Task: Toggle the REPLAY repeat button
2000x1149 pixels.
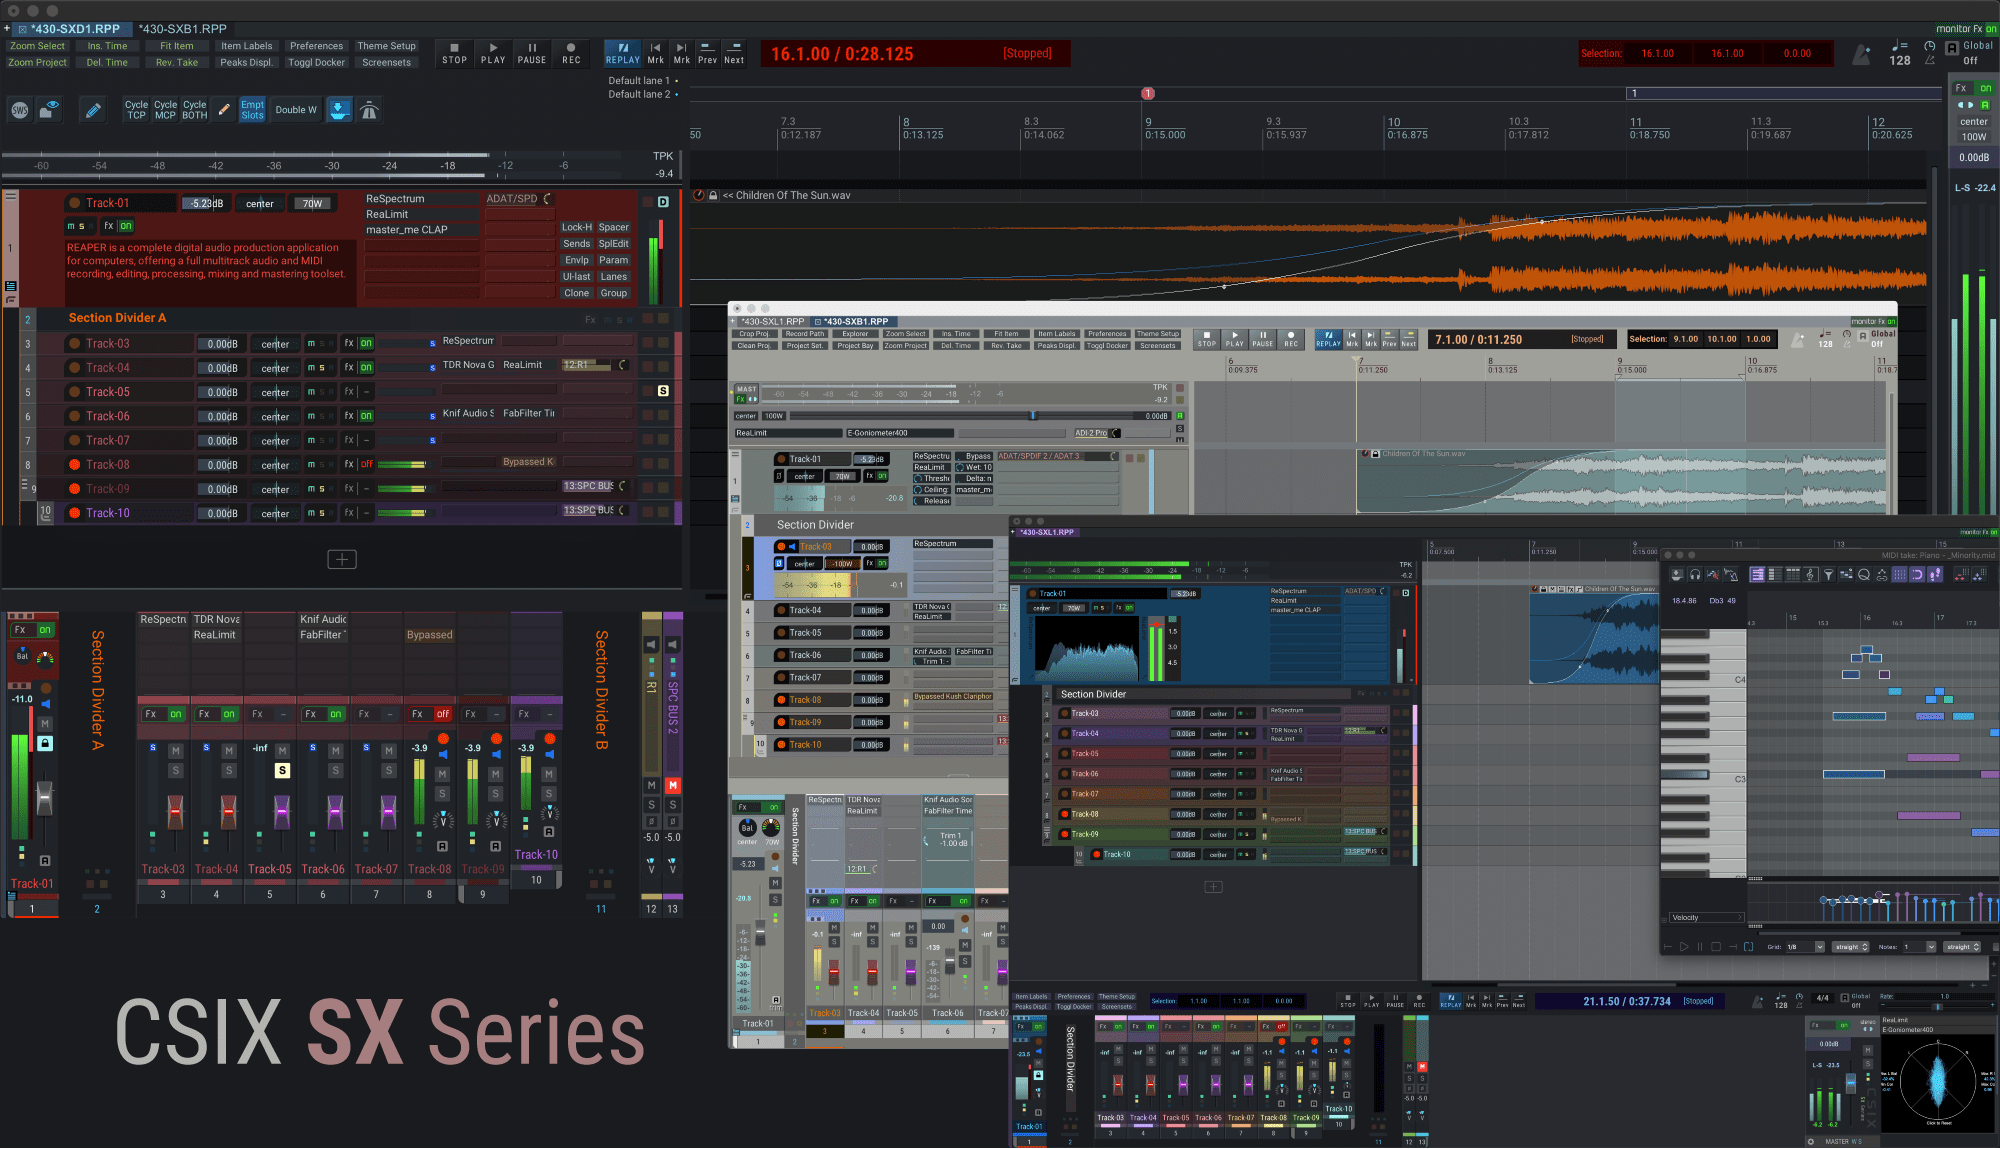Action: (622, 53)
